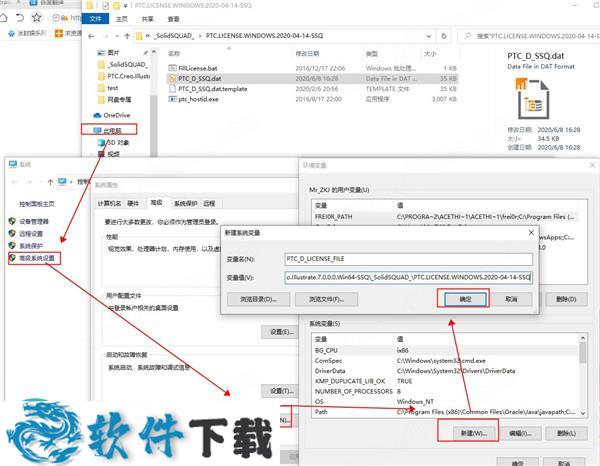Screen dimensions: 600x466
Task: Switch to 计算机名 tab in System Properties
Action: click(x=109, y=204)
